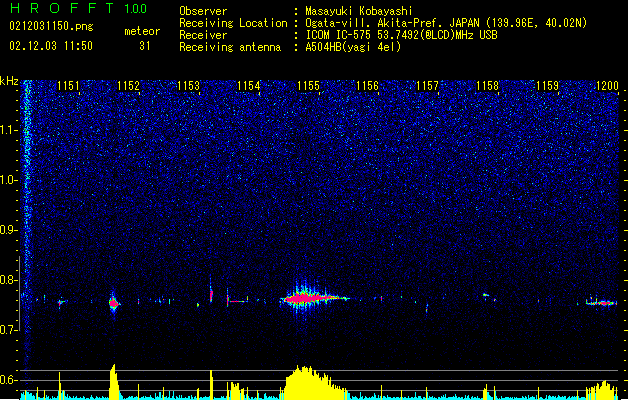Click the 1156 time marker
629x400 pixels.
point(367,86)
